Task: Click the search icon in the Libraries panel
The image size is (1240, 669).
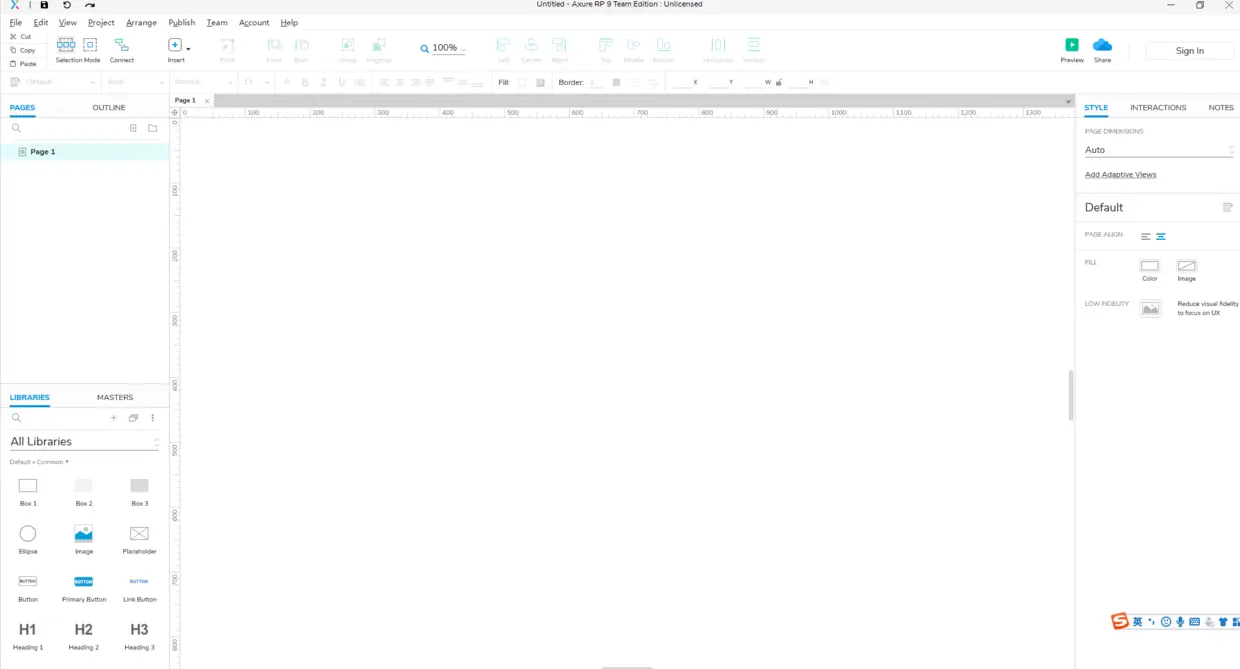Action: click(x=16, y=418)
